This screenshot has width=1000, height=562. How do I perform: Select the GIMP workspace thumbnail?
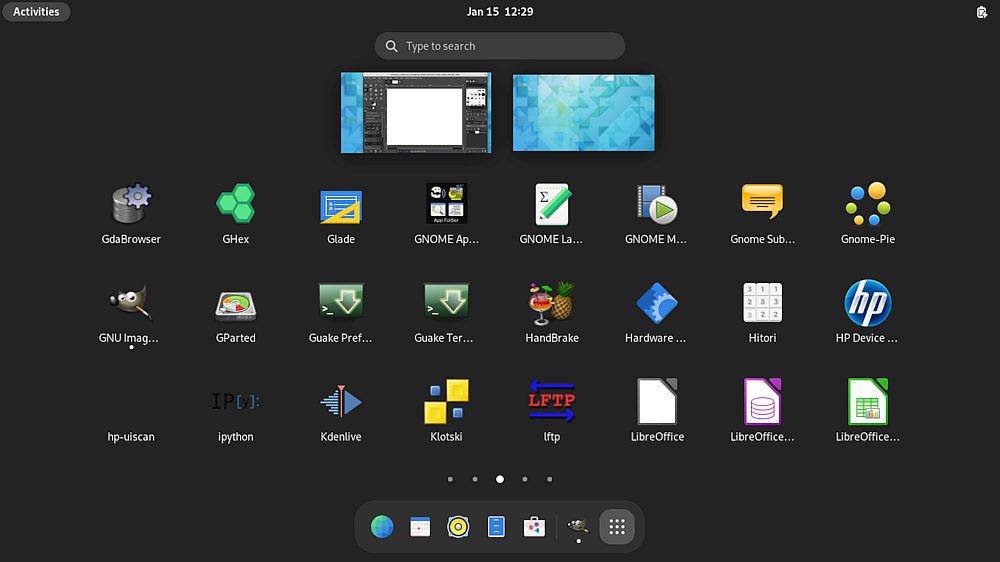click(x=416, y=112)
